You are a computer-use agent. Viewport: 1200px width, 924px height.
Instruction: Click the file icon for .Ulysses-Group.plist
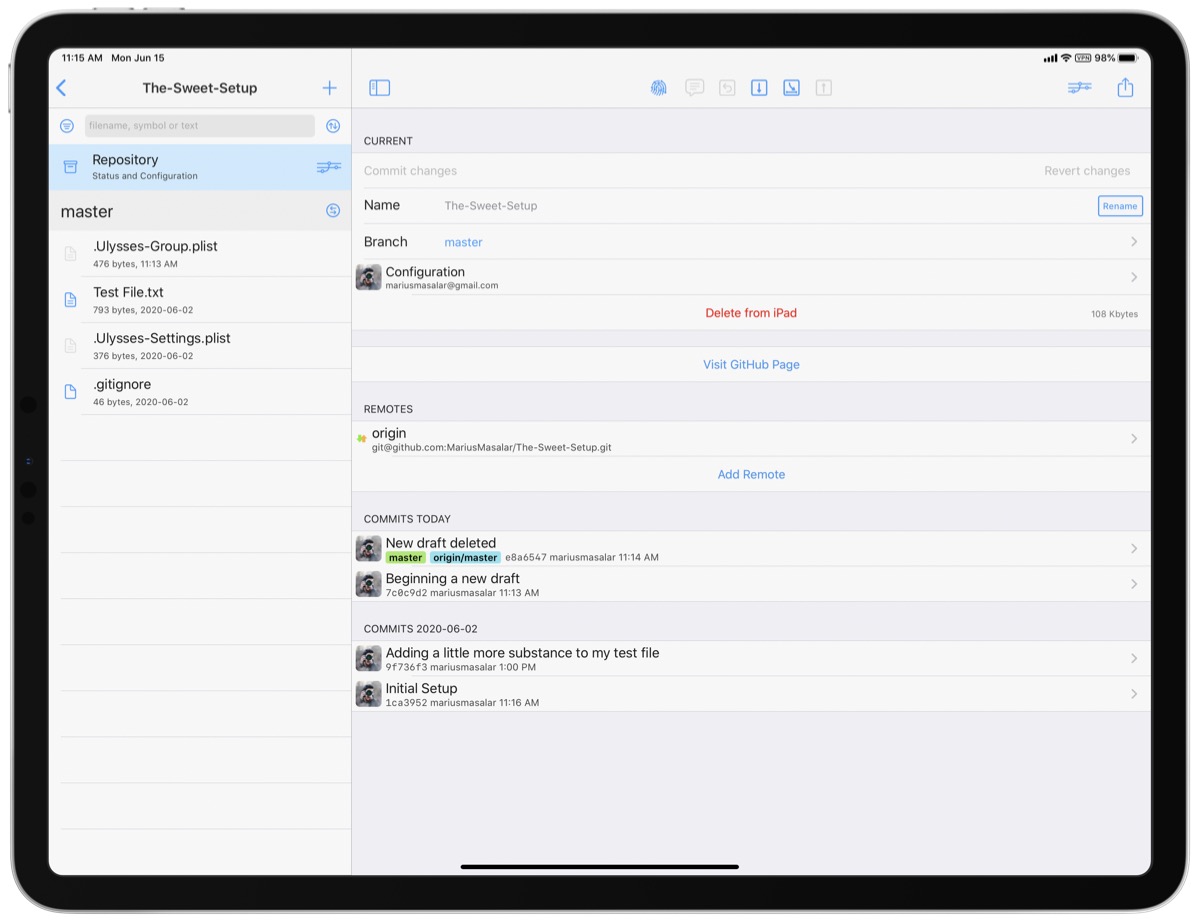coord(70,254)
